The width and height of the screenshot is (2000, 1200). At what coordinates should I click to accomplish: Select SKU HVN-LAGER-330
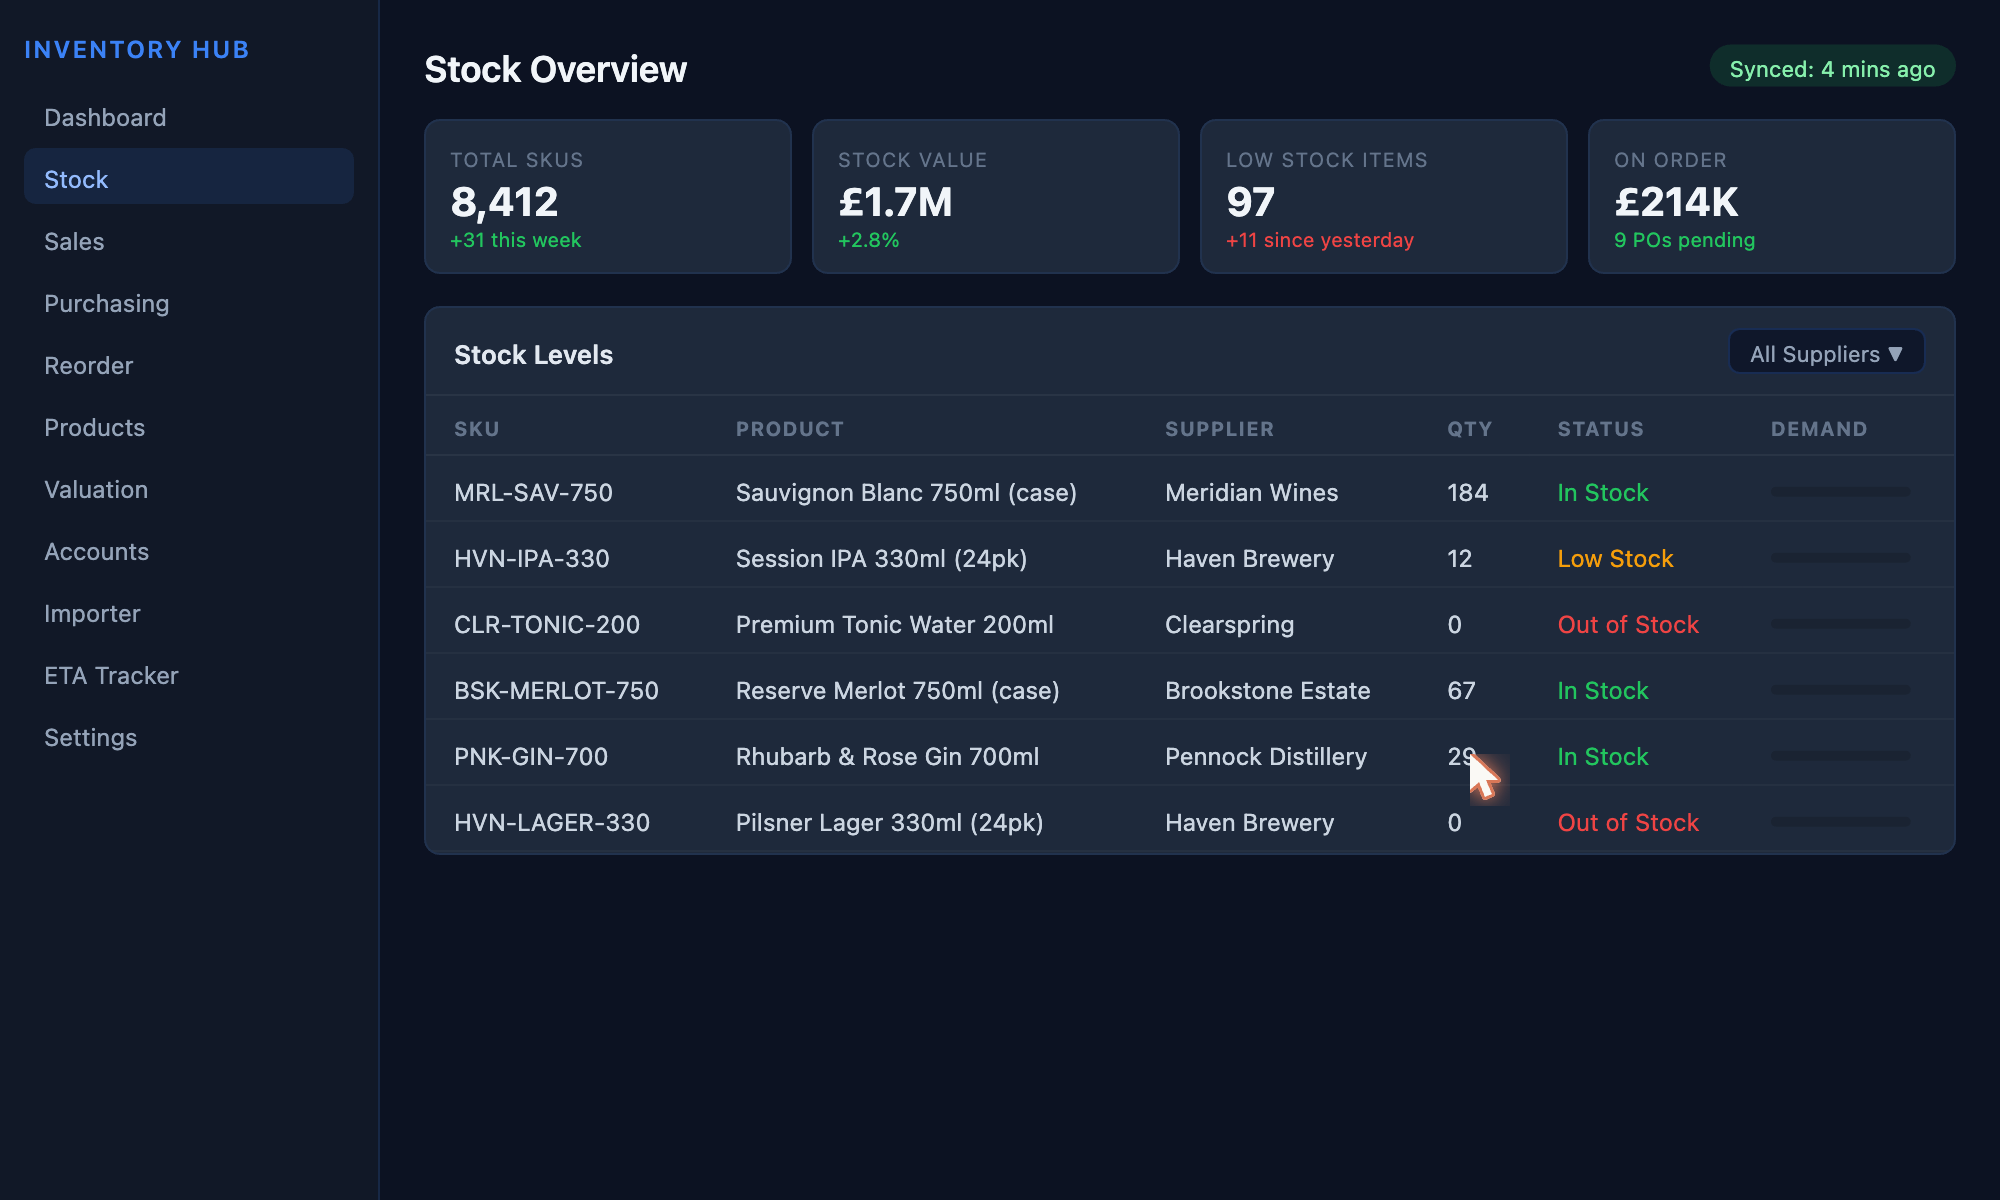click(552, 823)
